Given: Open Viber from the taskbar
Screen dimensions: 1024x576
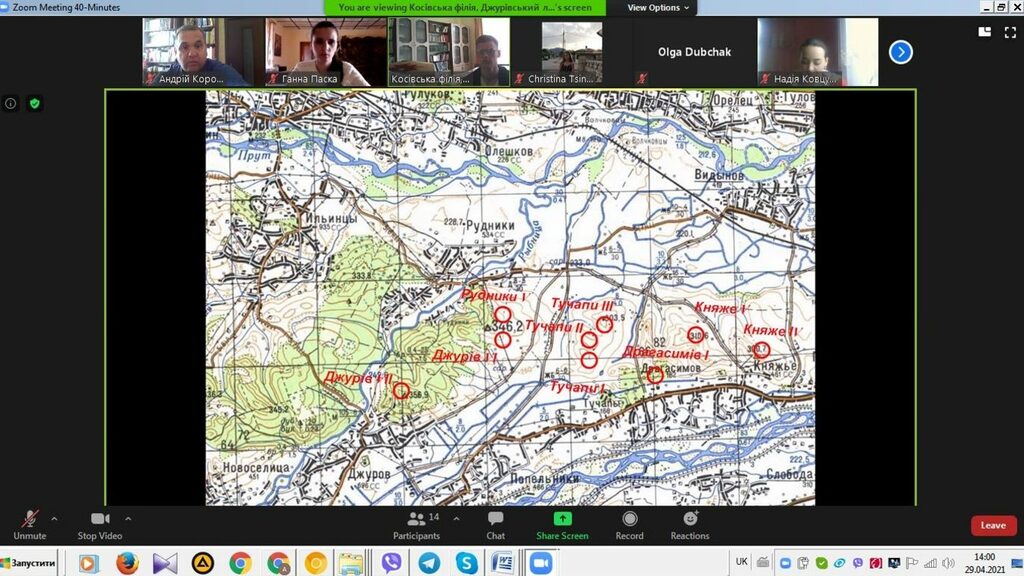Looking at the screenshot, I should point(392,563).
